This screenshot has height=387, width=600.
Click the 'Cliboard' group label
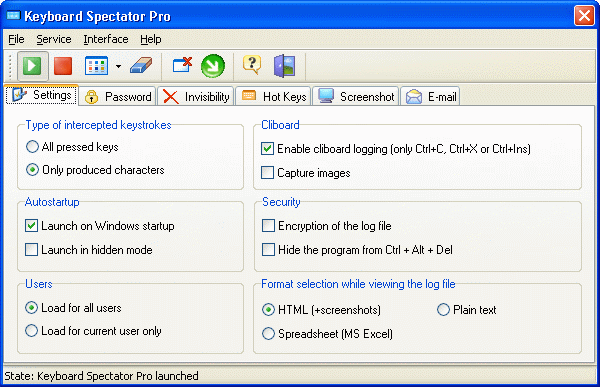click(280, 125)
